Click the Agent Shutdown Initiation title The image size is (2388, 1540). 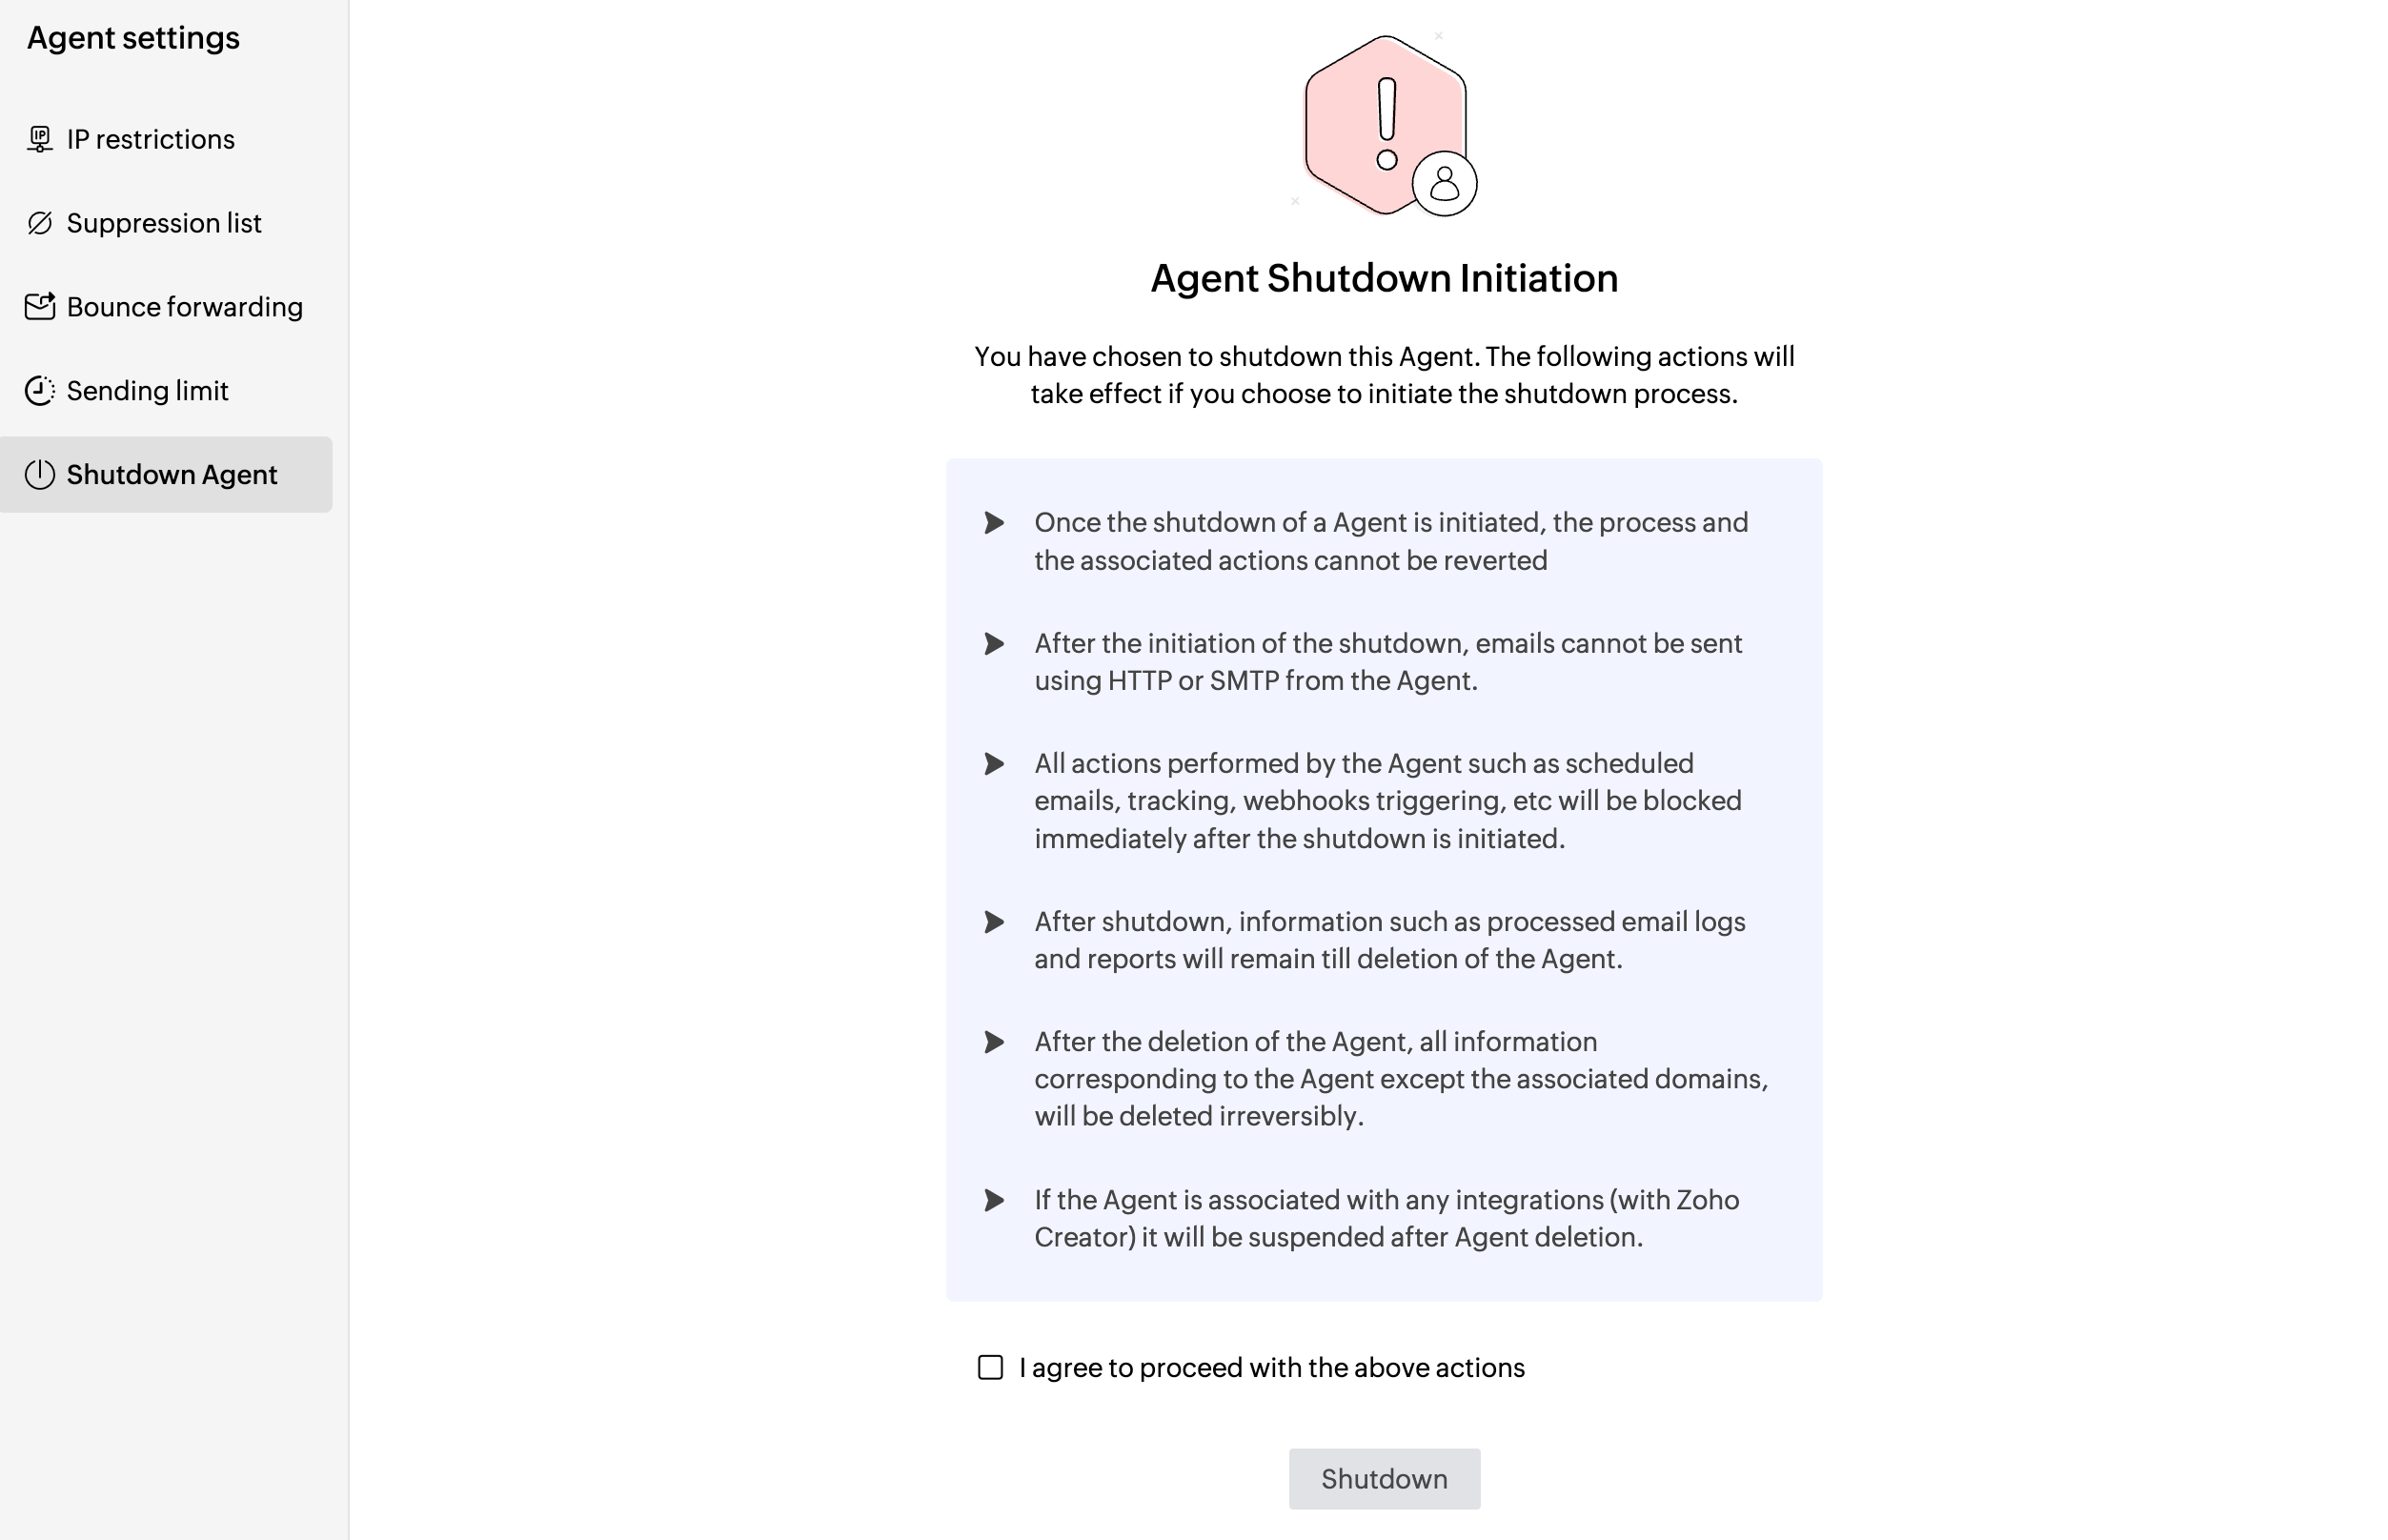coord(1384,278)
